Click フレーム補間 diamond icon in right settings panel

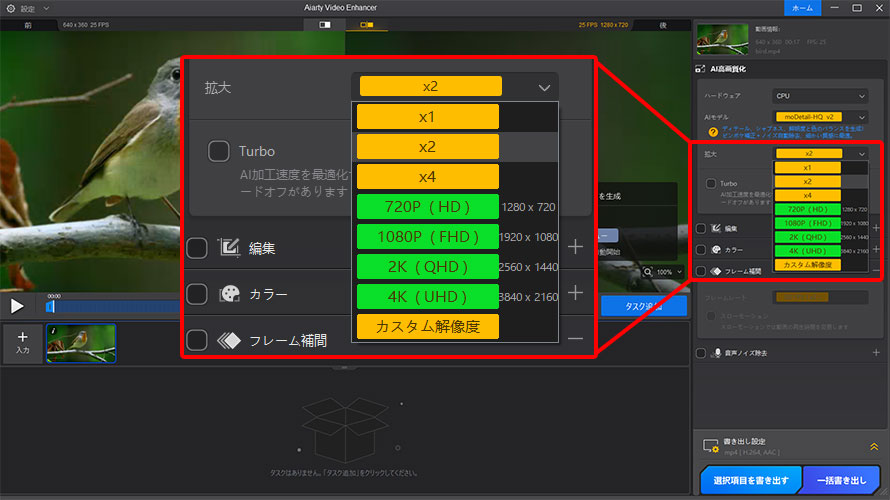tap(716, 271)
